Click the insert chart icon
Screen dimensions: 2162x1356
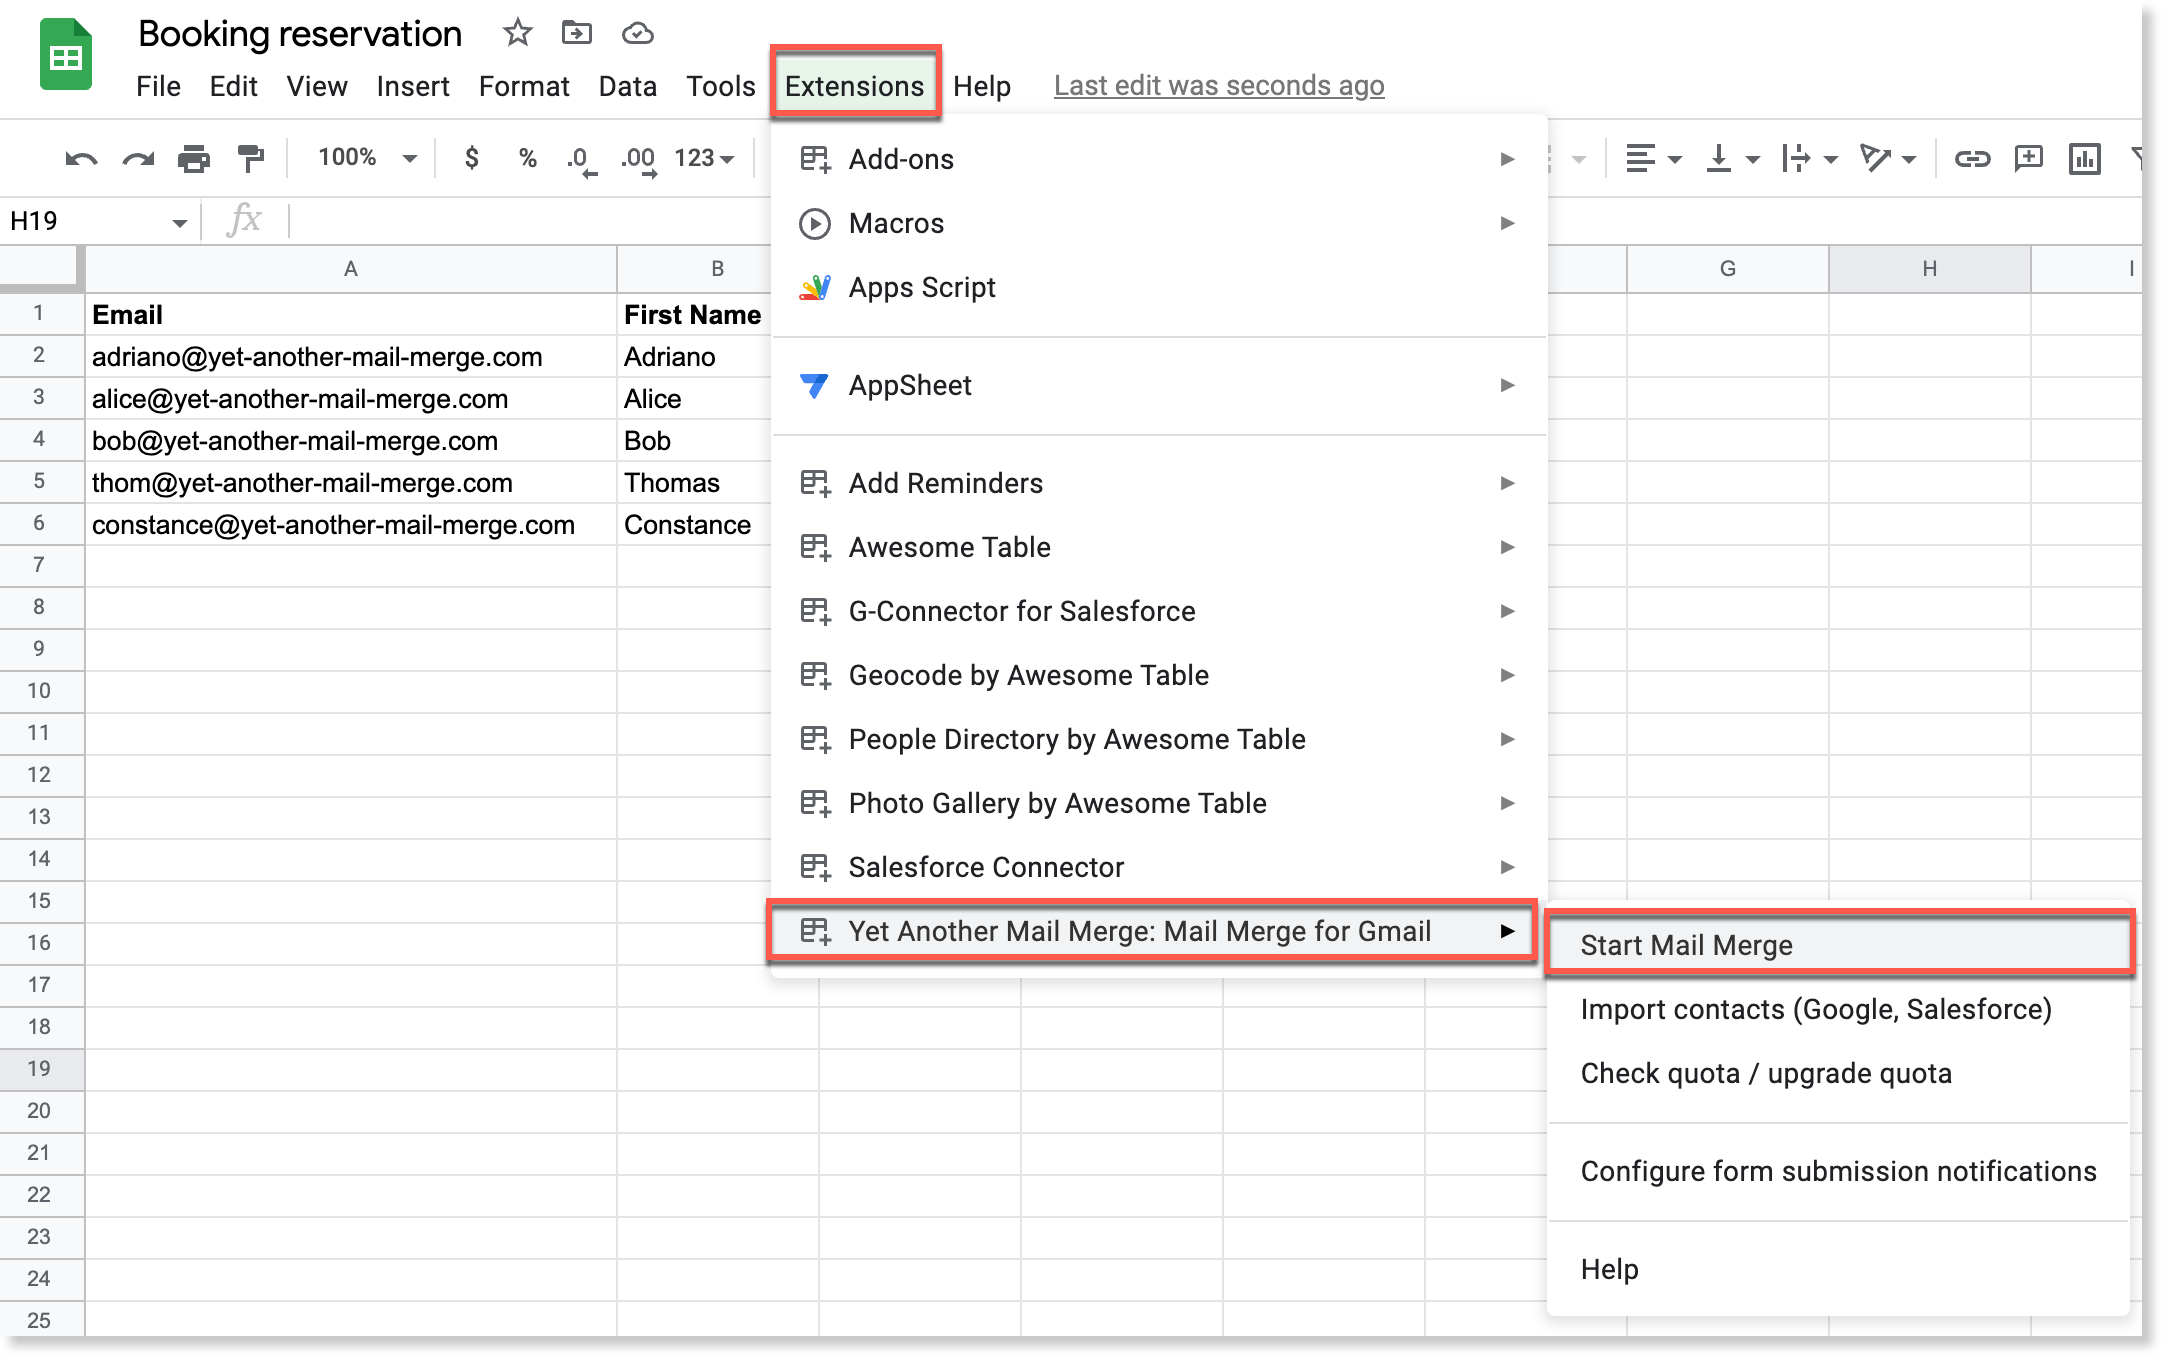pos(2084,159)
